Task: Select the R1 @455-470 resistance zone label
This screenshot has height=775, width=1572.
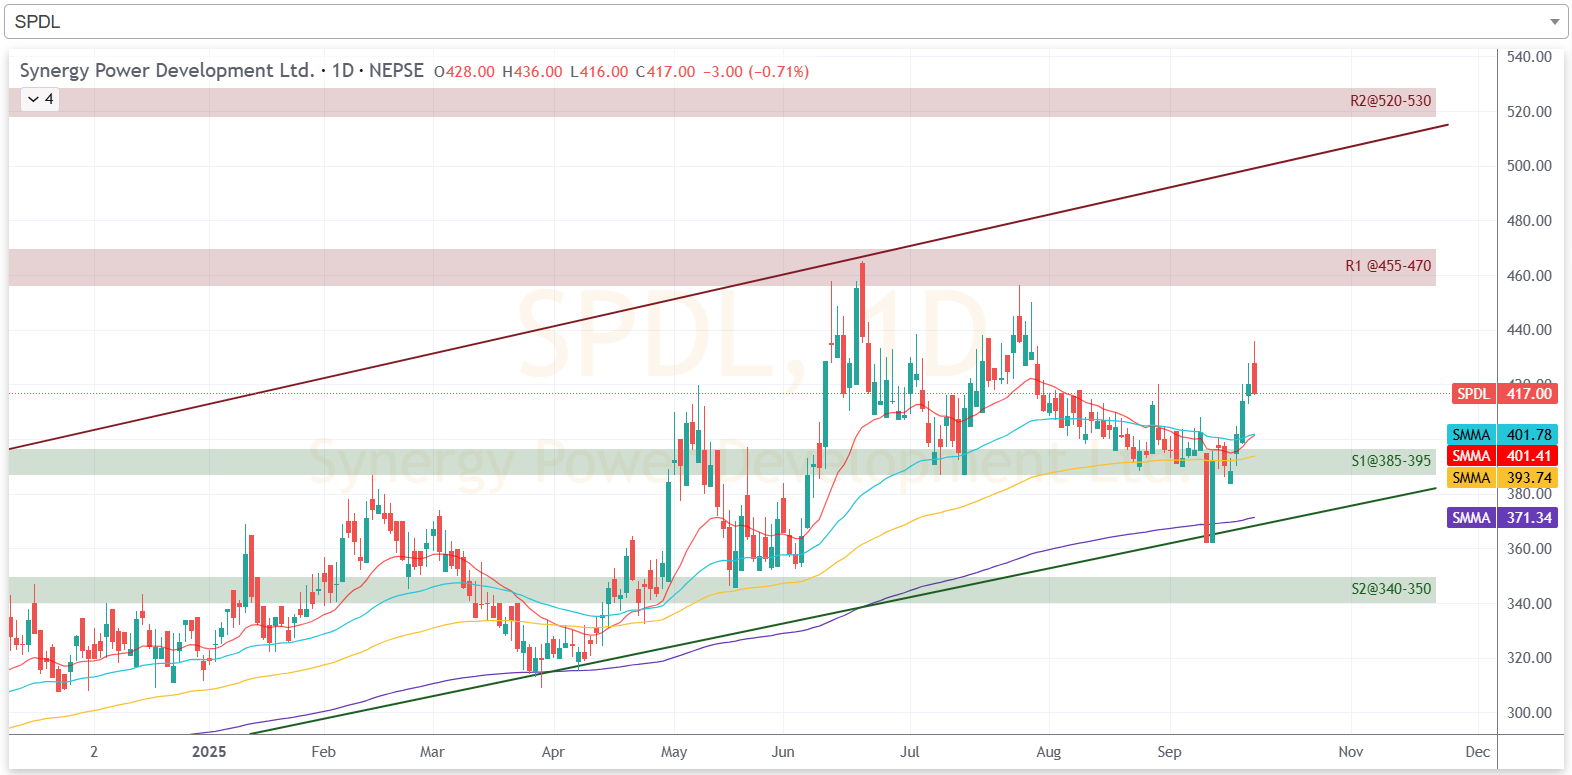Action: pyautogui.click(x=1387, y=266)
